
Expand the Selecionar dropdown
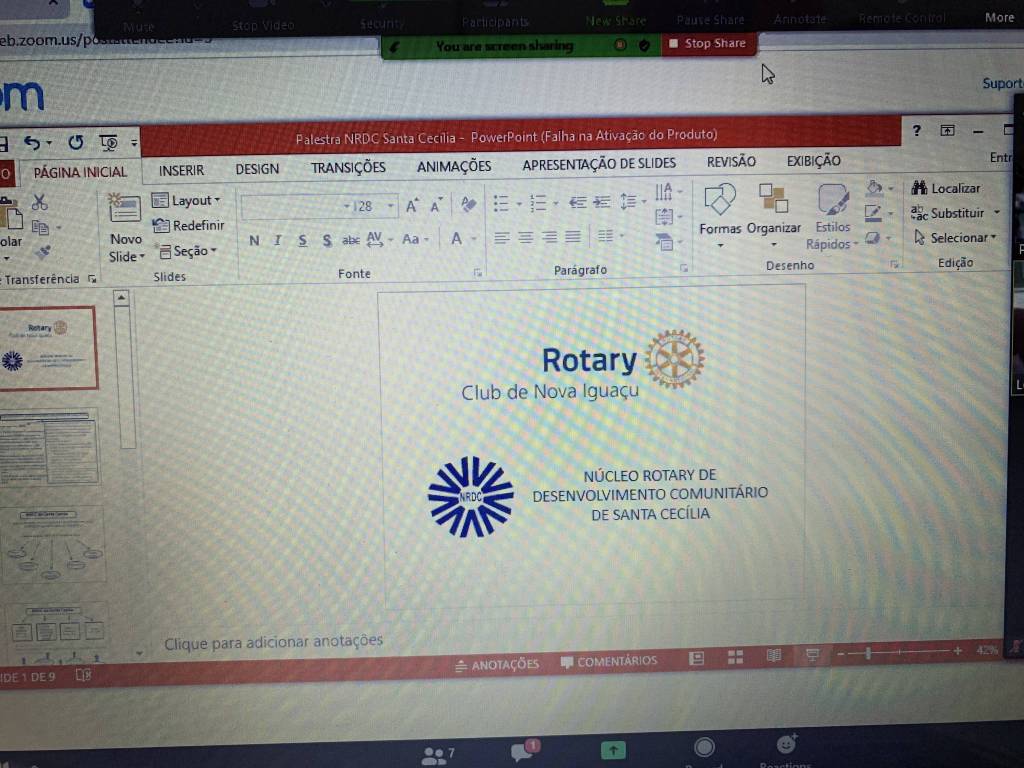(x=956, y=238)
